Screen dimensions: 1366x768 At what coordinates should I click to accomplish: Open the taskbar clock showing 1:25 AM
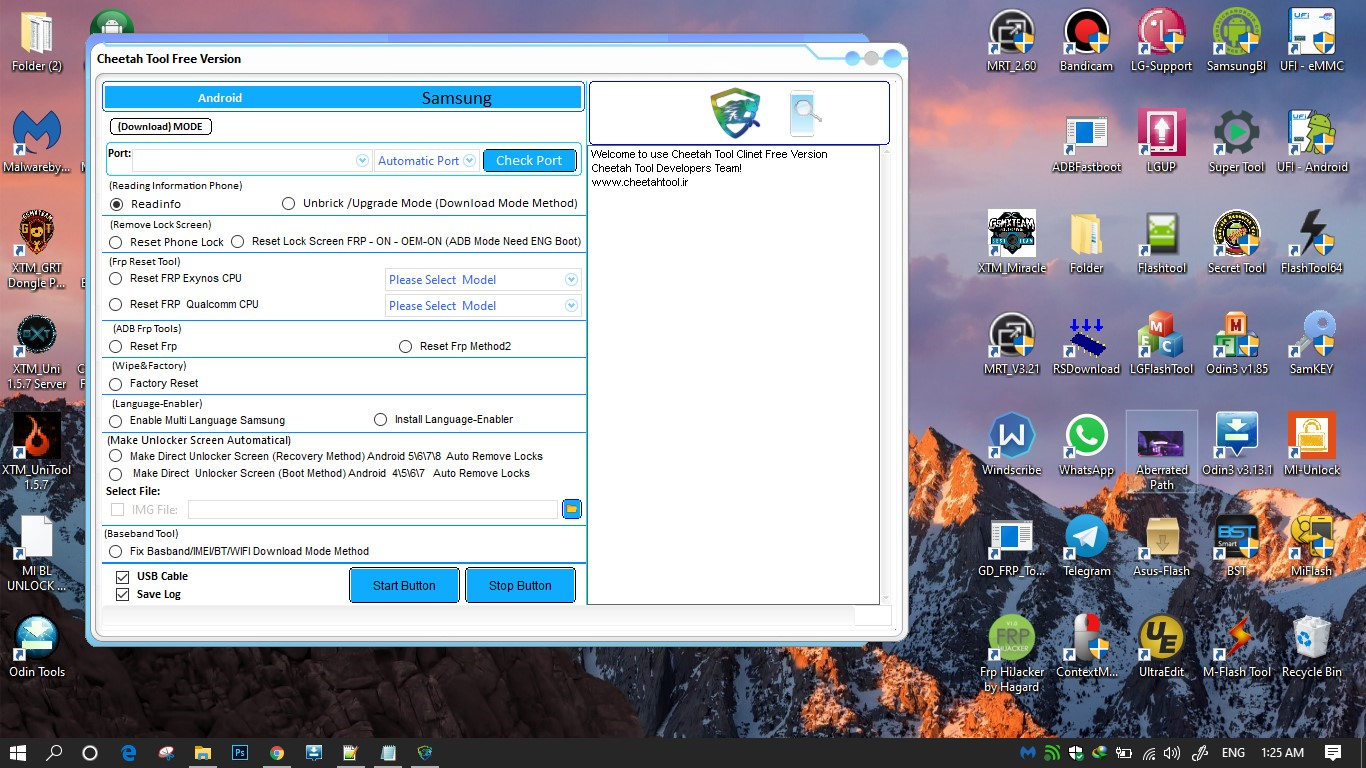click(1283, 753)
